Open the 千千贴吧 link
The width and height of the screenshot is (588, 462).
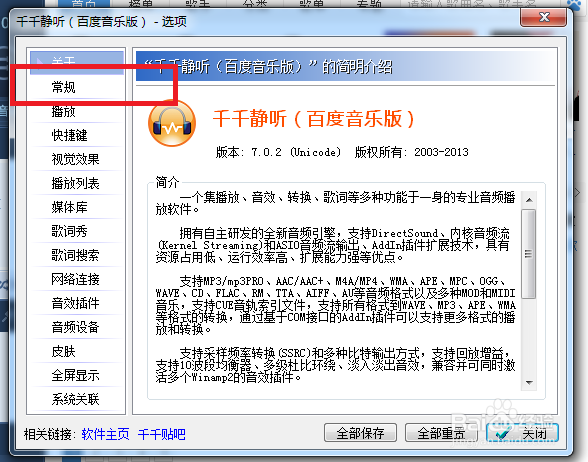coord(162,434)
